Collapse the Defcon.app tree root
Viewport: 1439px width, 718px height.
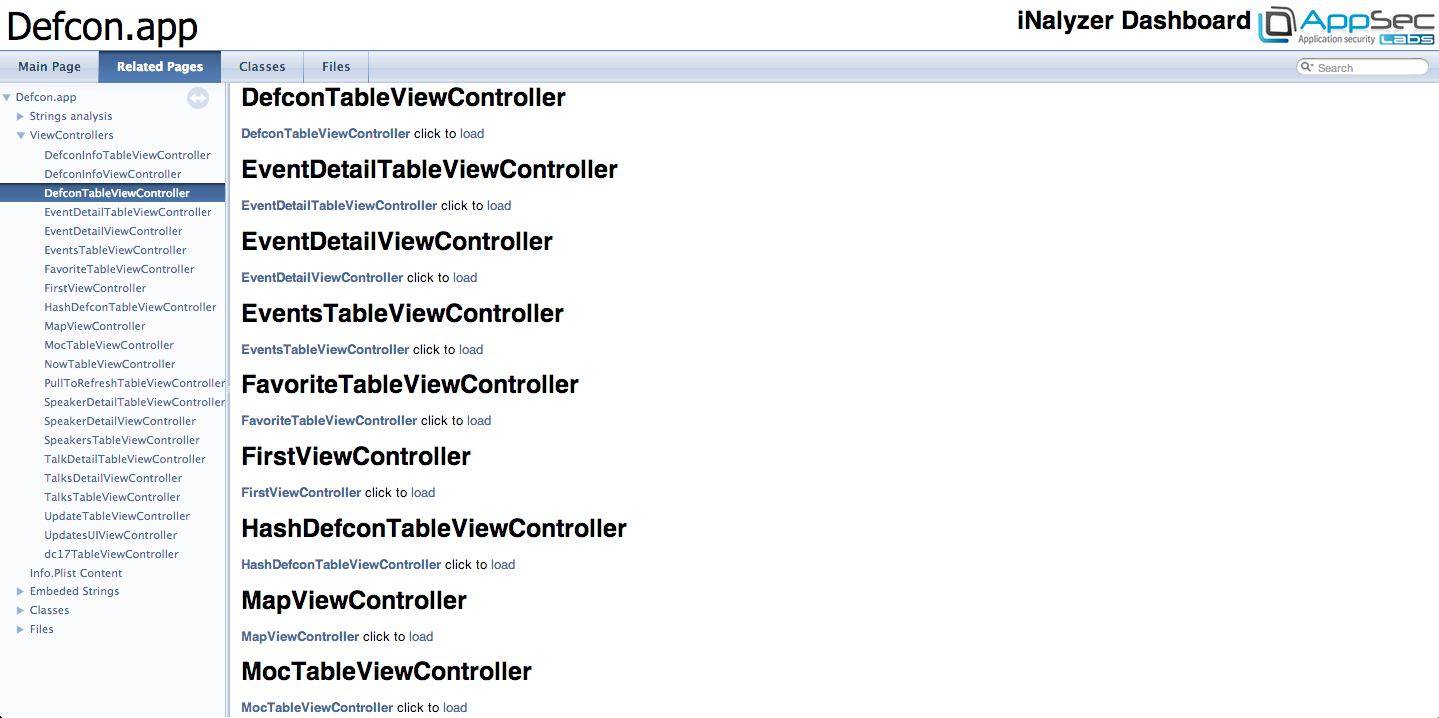point(7,98)
